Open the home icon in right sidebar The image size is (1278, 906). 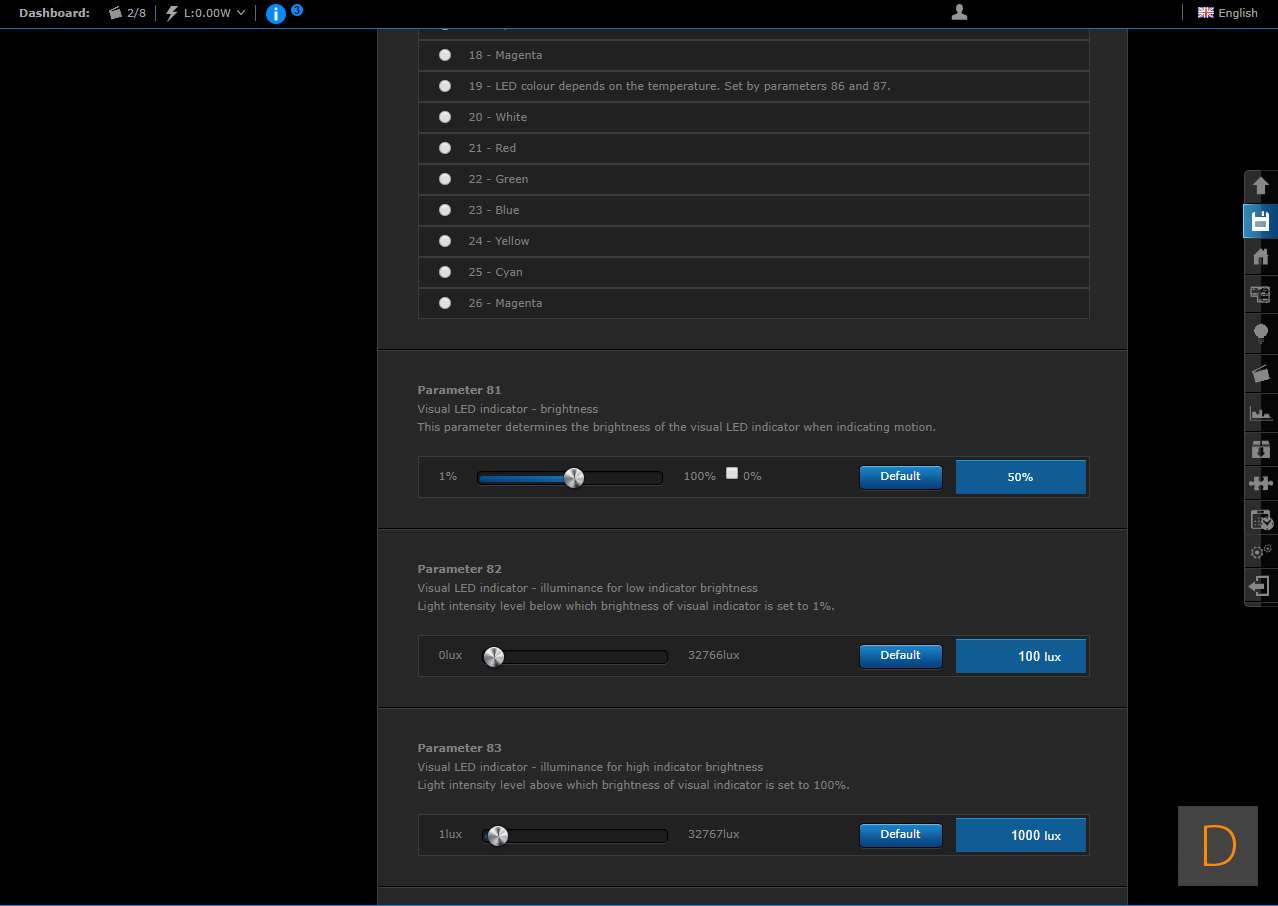point(1260,257)
